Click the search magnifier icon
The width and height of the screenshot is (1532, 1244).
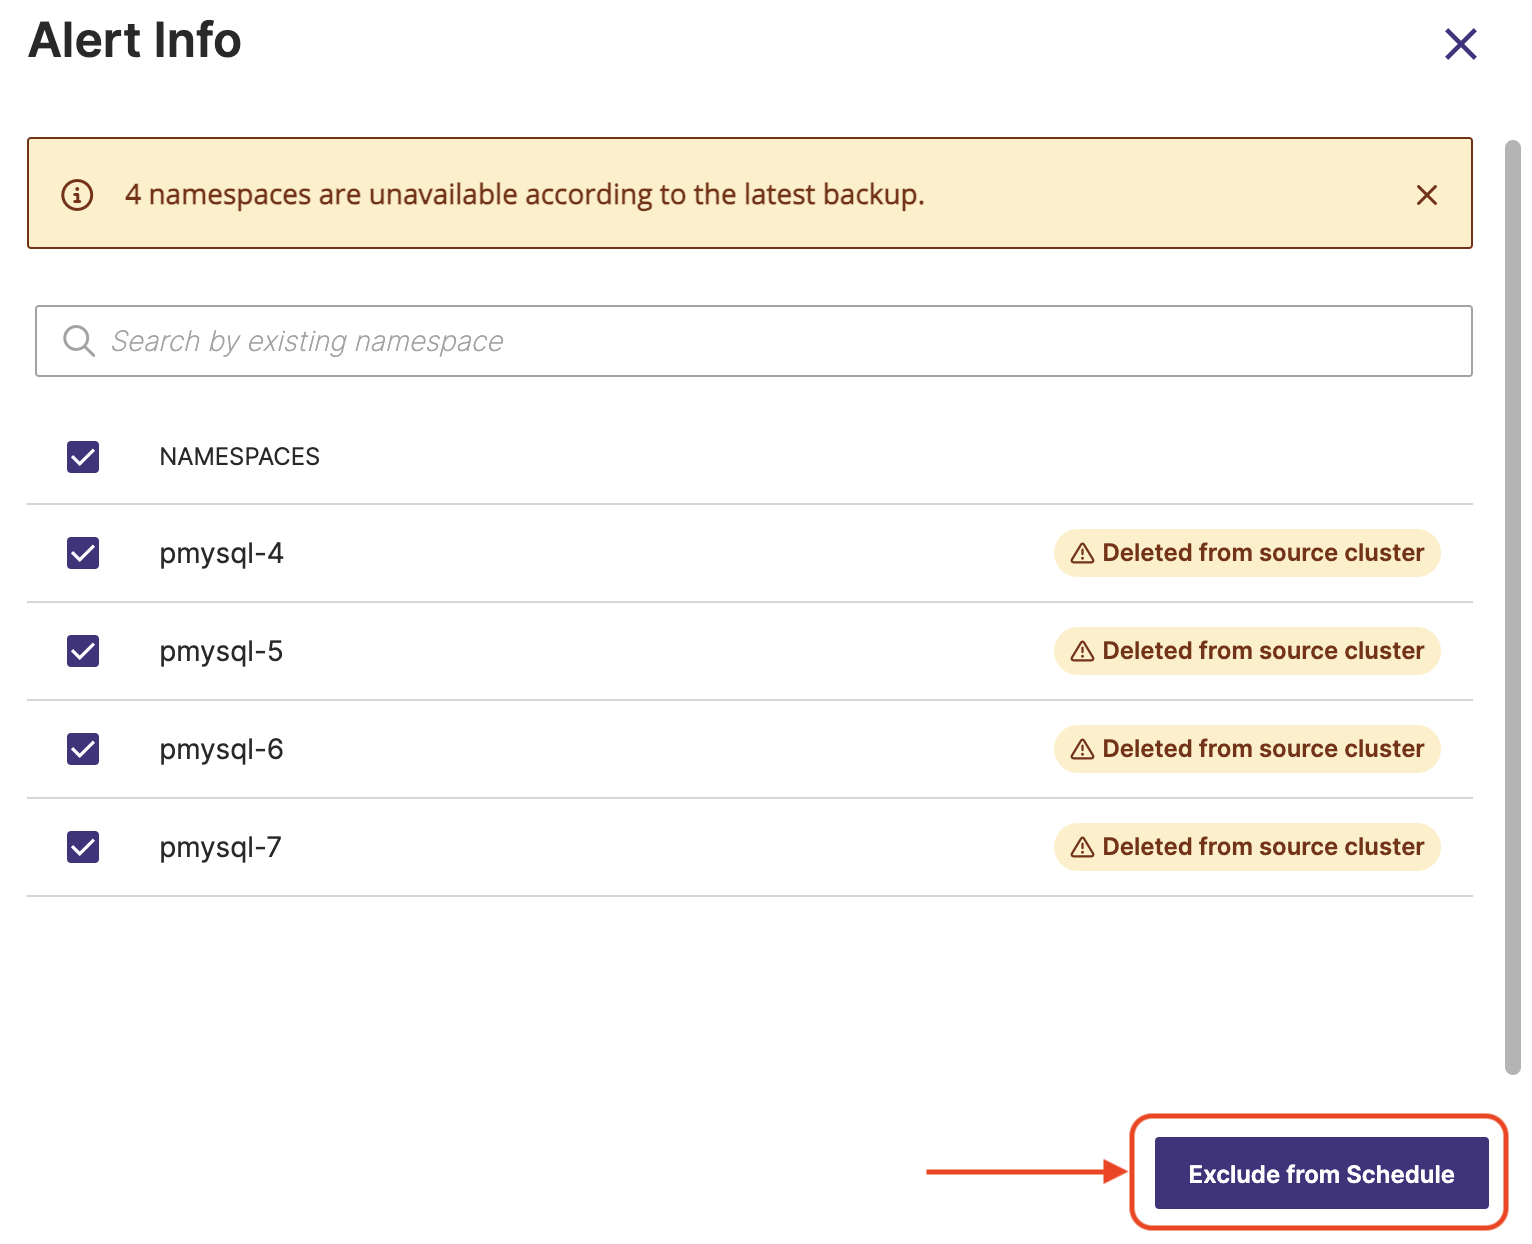[x=78, y=341]
